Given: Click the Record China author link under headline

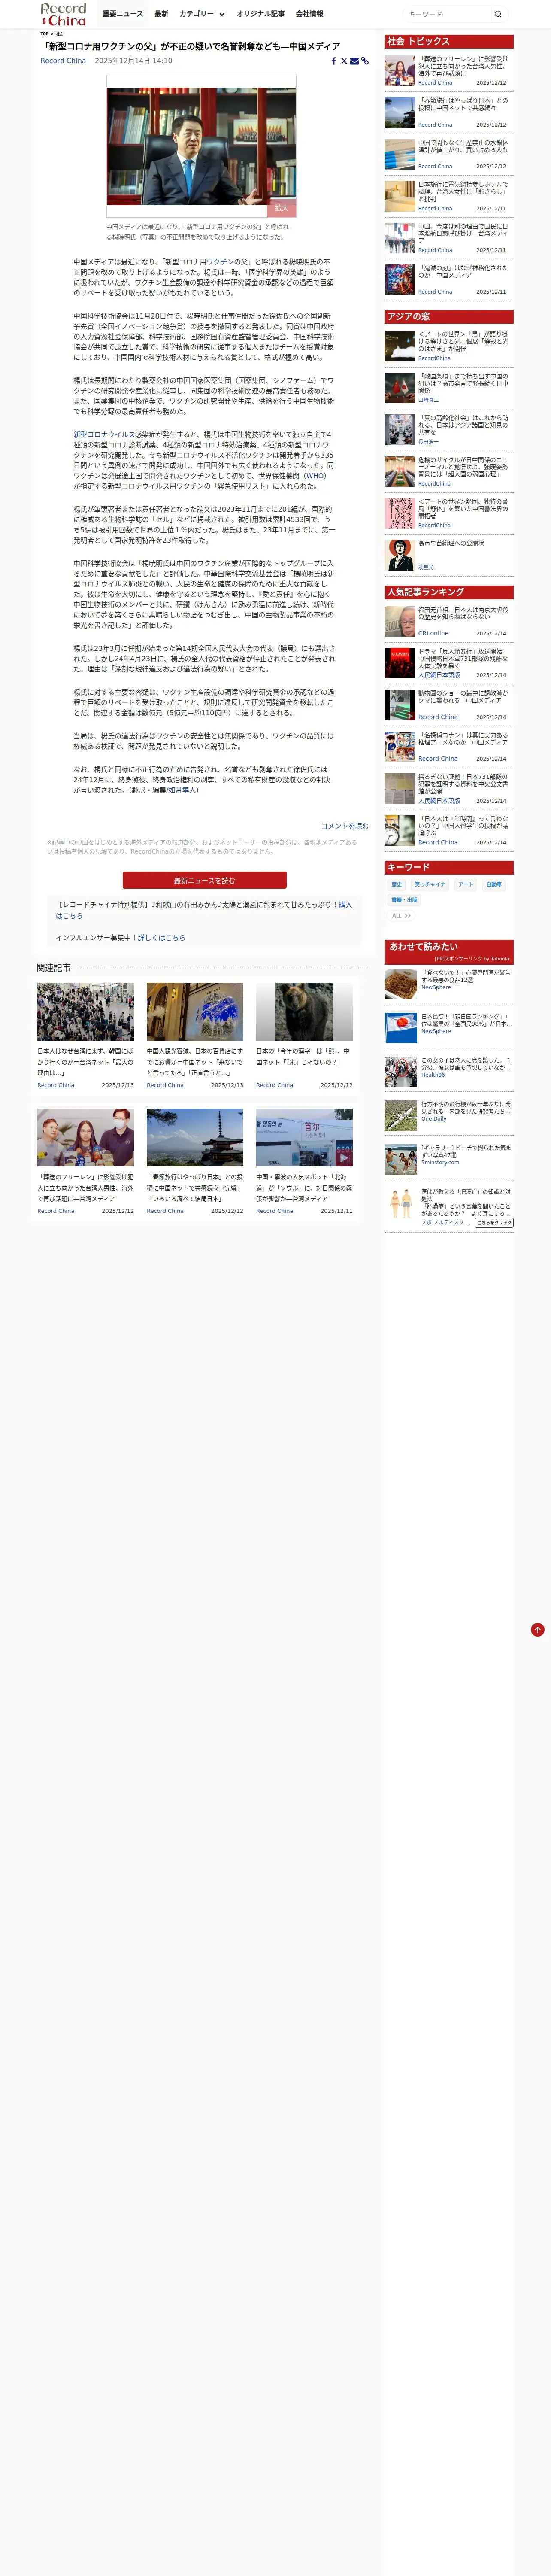Looking at the screenshot, I should (63, 61).
